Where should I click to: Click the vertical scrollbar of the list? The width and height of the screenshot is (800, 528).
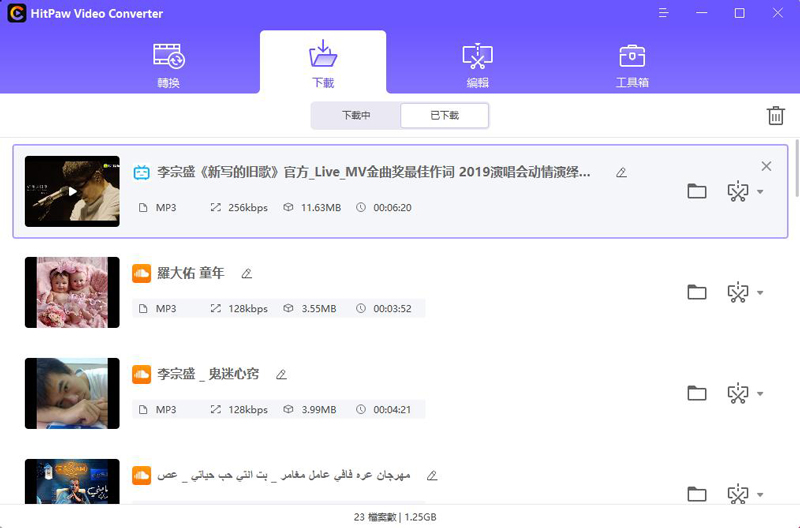797,168
